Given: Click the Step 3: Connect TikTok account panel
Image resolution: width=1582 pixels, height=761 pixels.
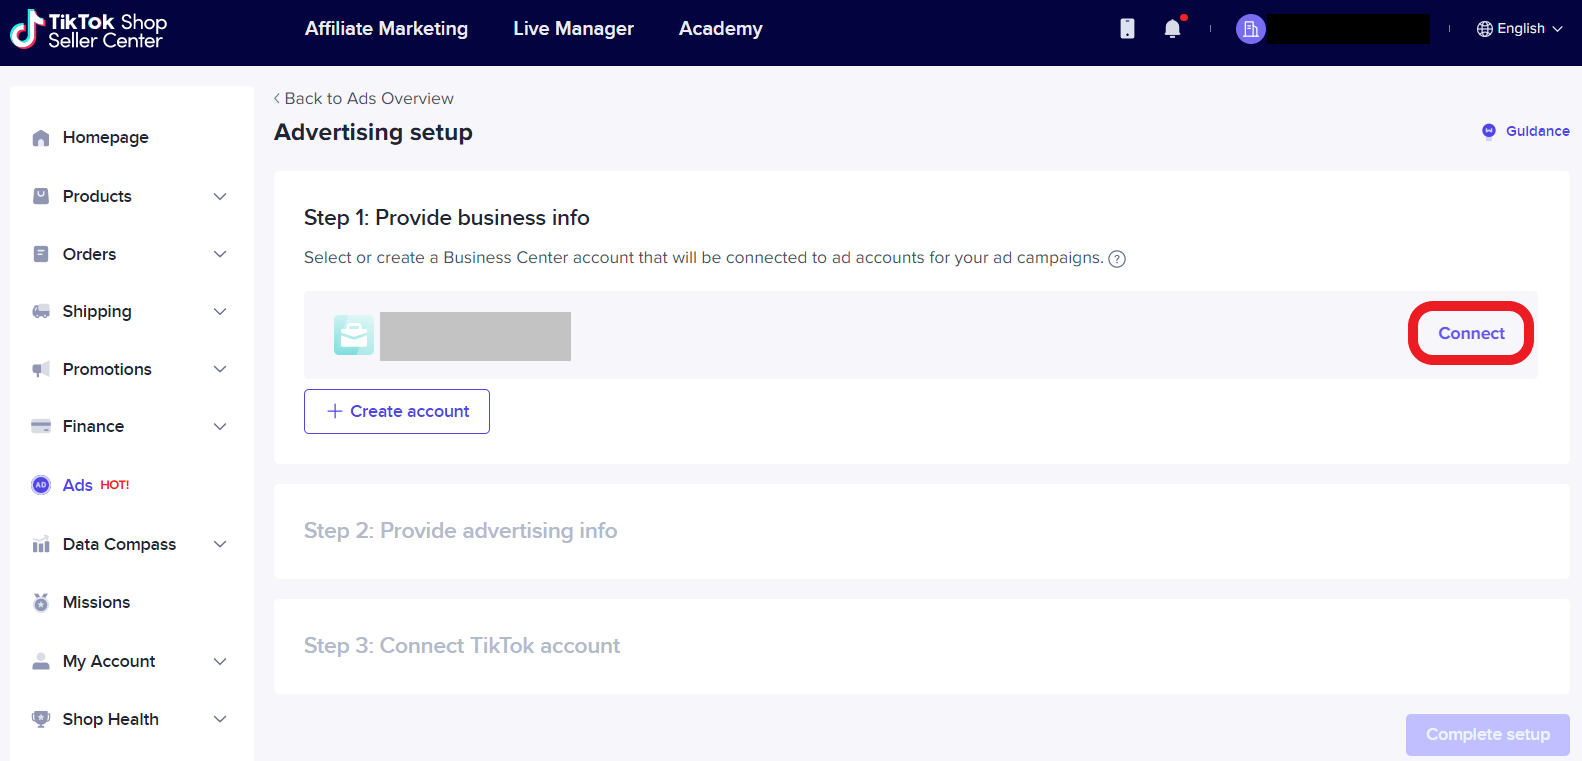Looking at the screenshot, I should 921,646.
